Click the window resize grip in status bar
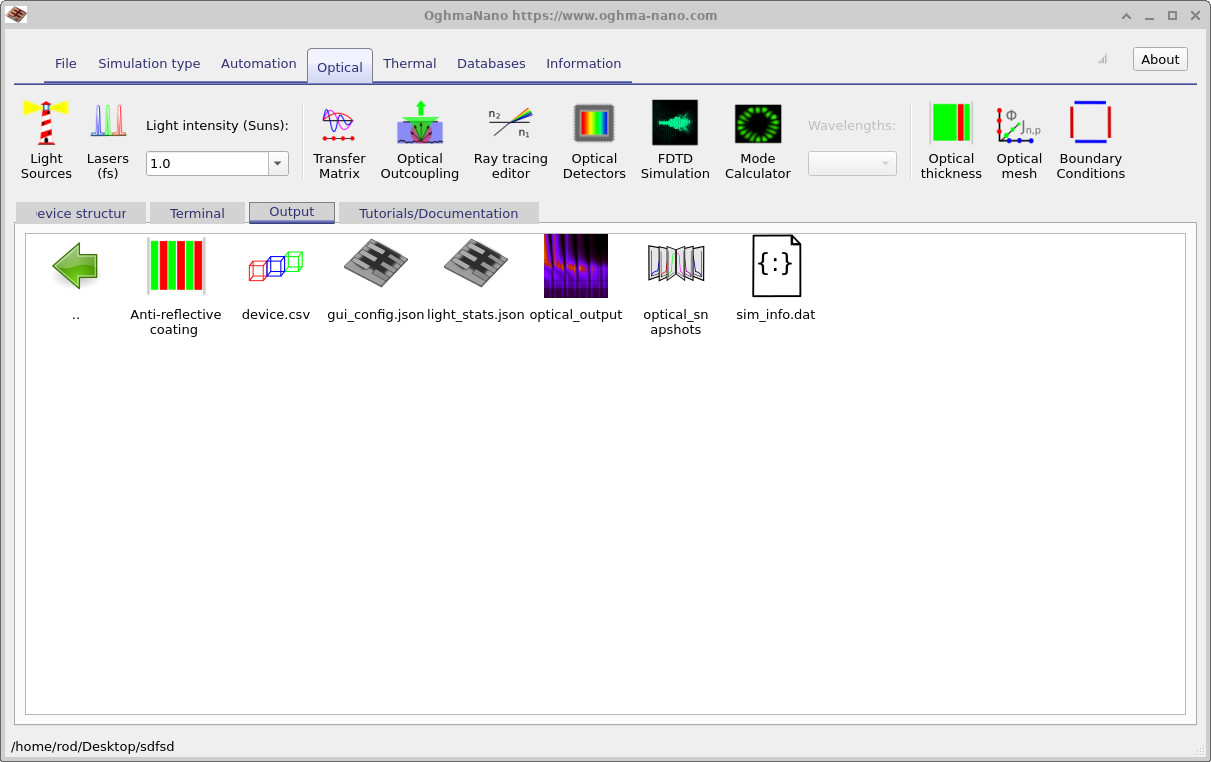1211x762 pixels. (x=1200, y=750)
